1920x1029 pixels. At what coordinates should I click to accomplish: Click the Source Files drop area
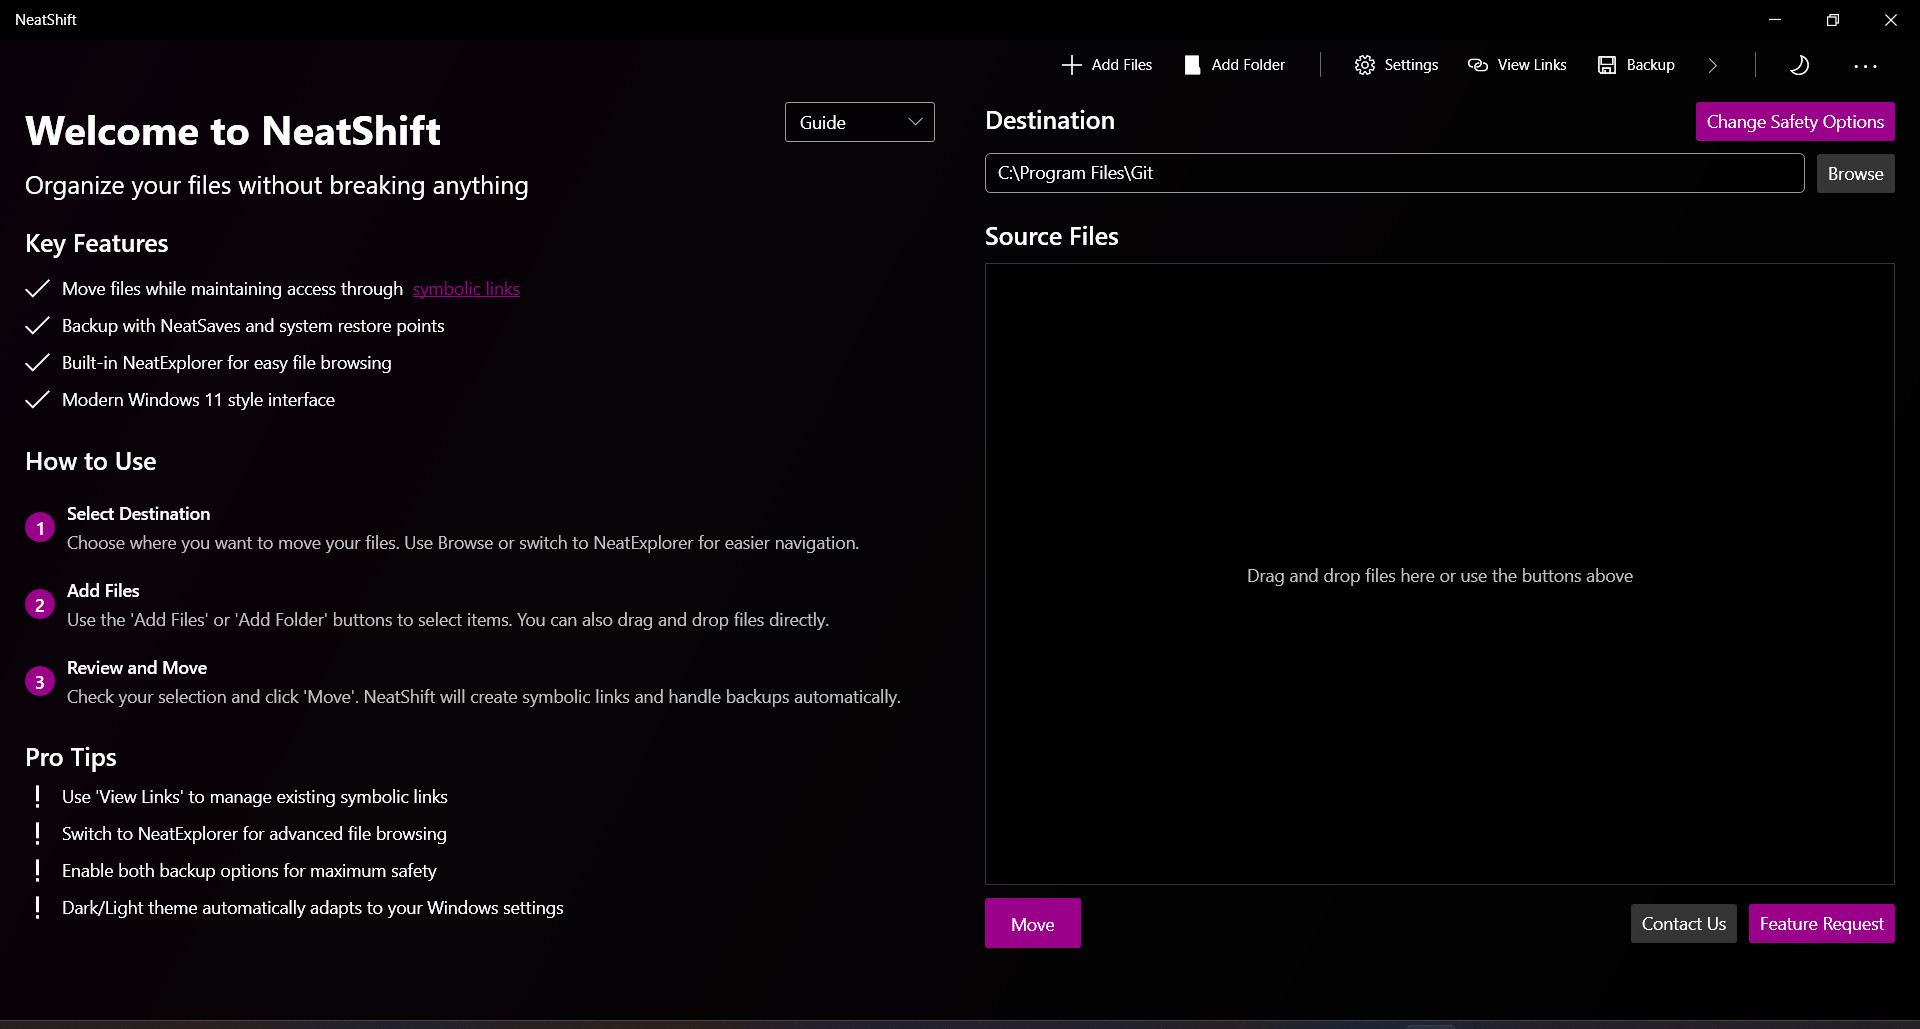[1440, 574]
